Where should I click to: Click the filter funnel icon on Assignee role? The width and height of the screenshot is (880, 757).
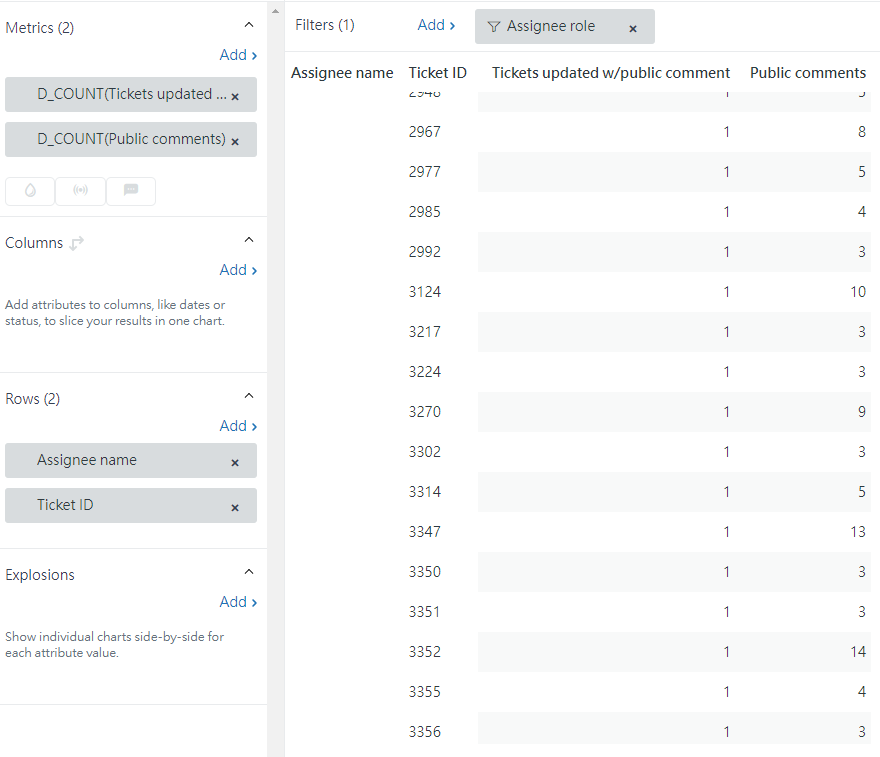pyautogui.click(x=493, y=27)
